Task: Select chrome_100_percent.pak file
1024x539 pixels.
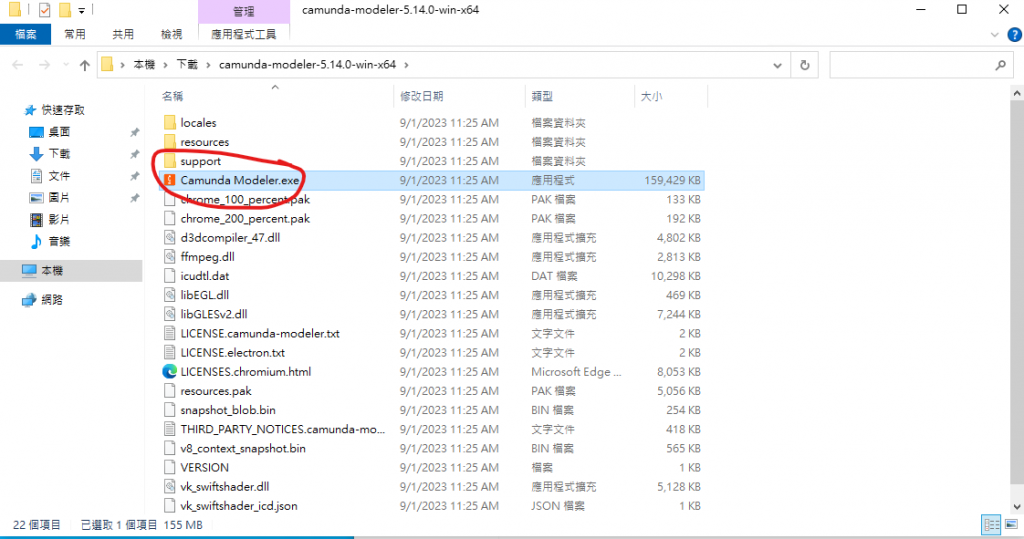Action: pyautogui.click(x=245, y=199)
